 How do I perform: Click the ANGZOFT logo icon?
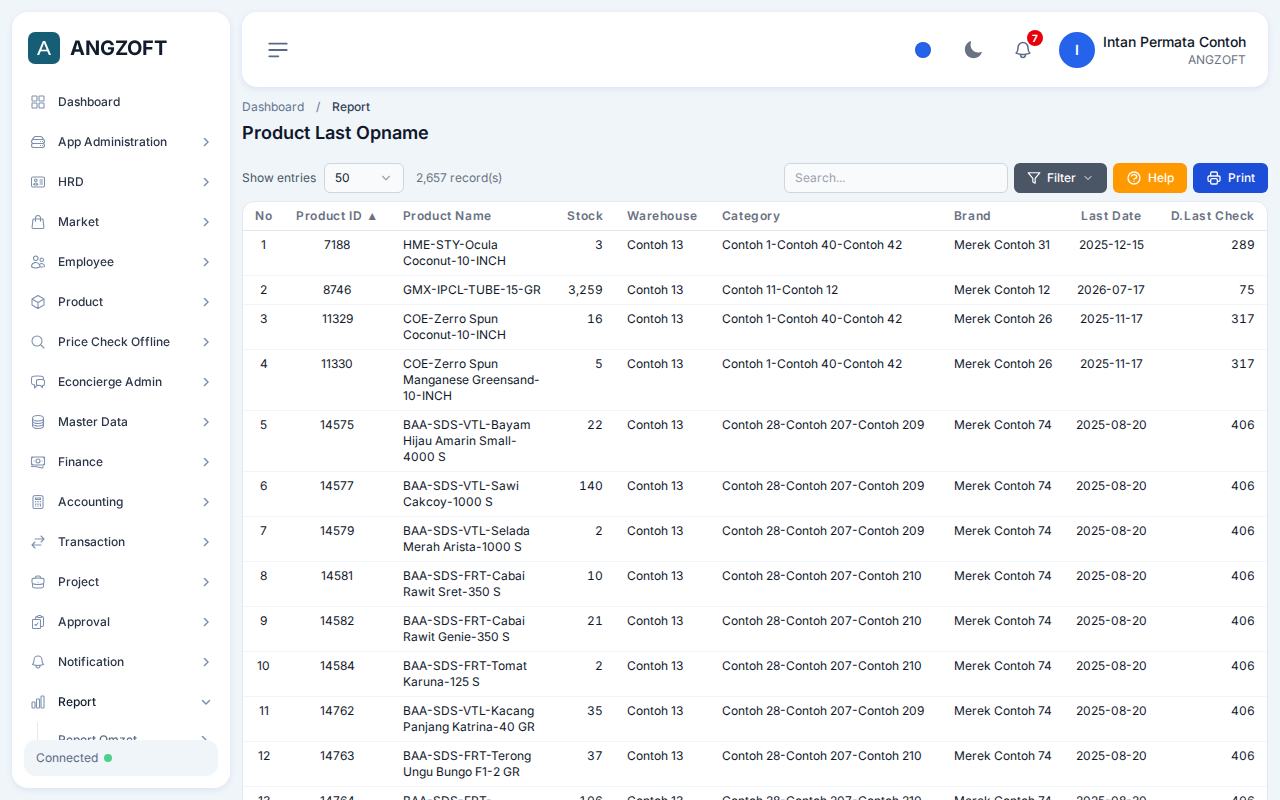coord(44,48)
